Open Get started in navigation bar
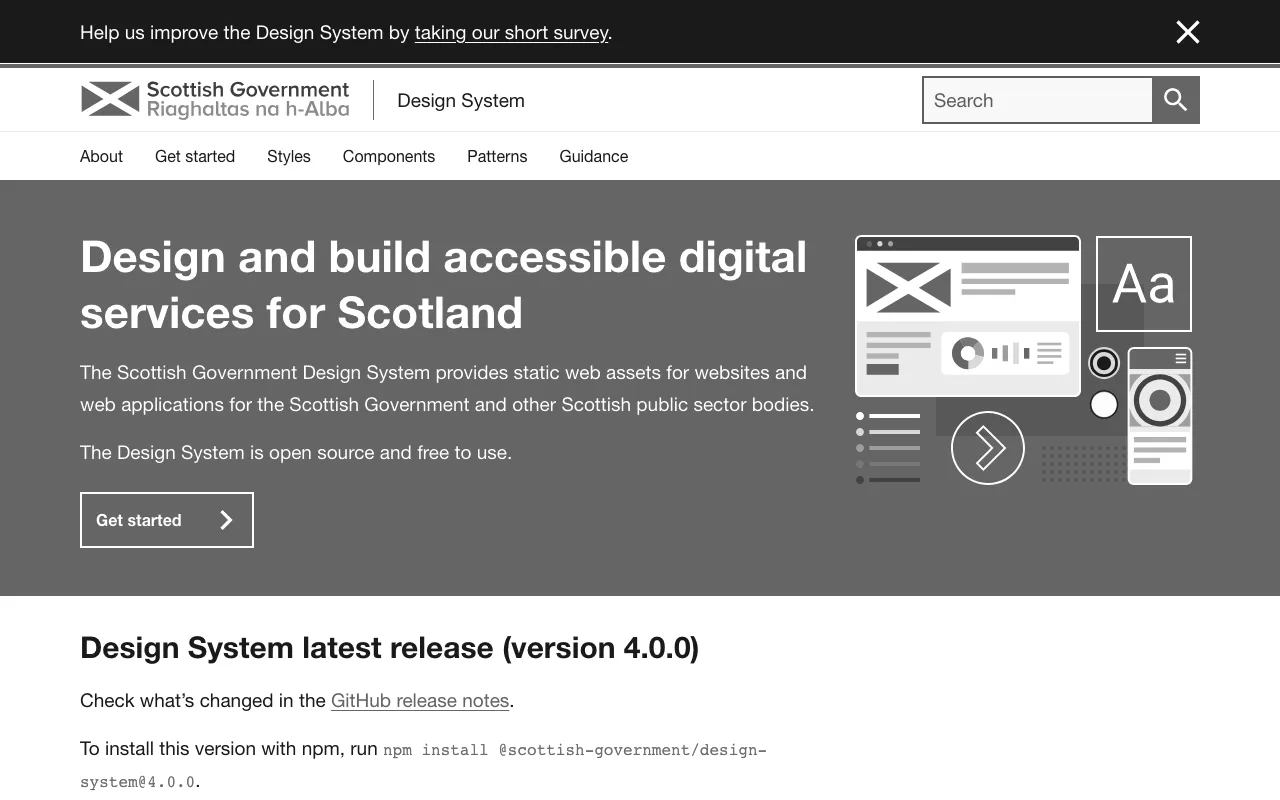The image size is (1280, 800). pyautogui.click(x=195, y=156)
